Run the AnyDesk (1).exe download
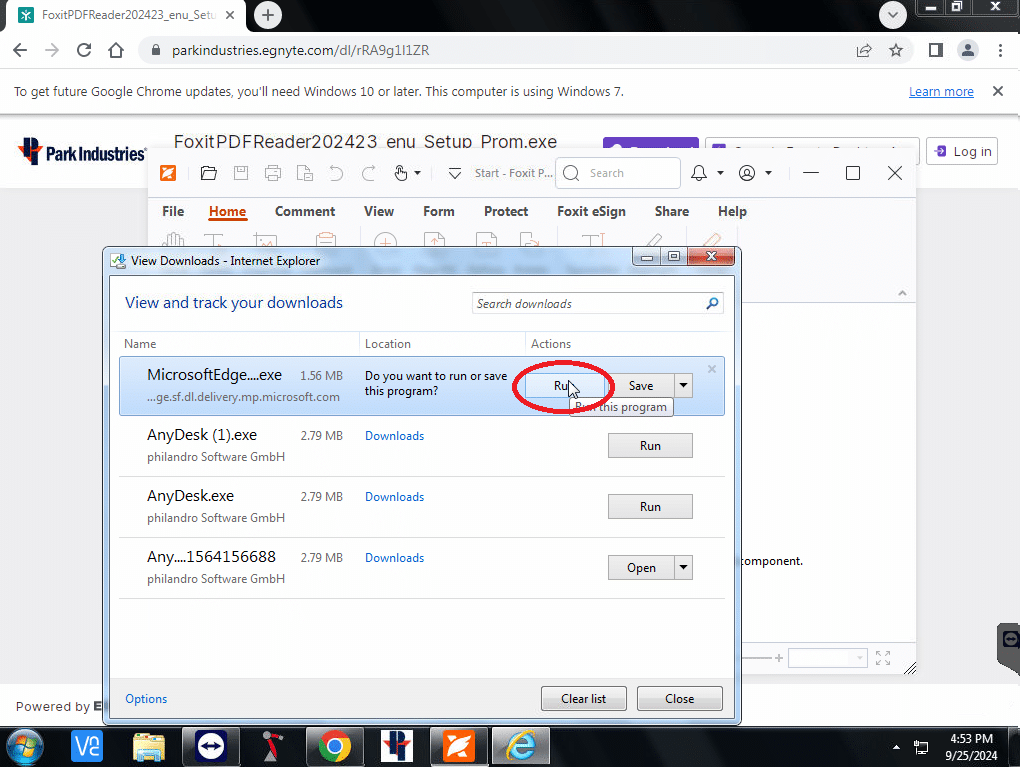1020x767 pixels. (650, 446)
